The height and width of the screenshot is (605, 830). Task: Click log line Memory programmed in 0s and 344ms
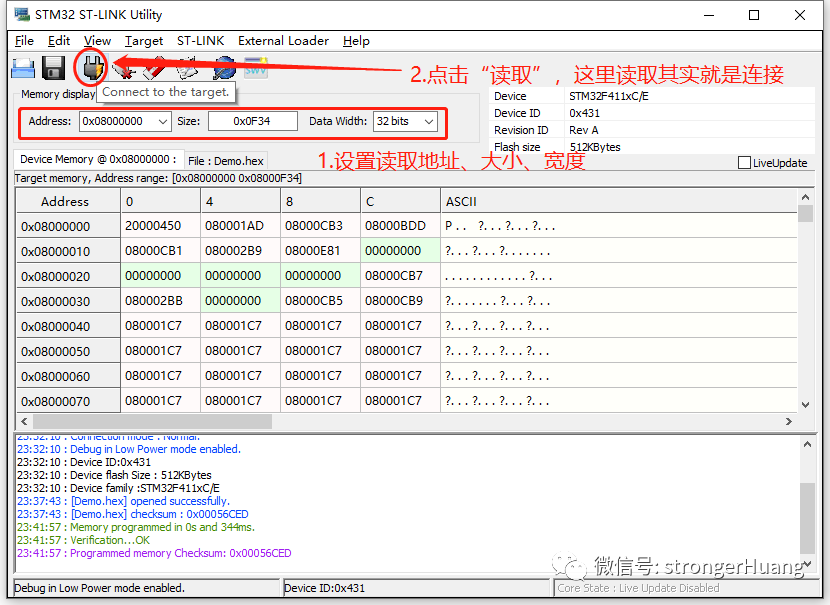pyautogui.click(x=136, y=527)
